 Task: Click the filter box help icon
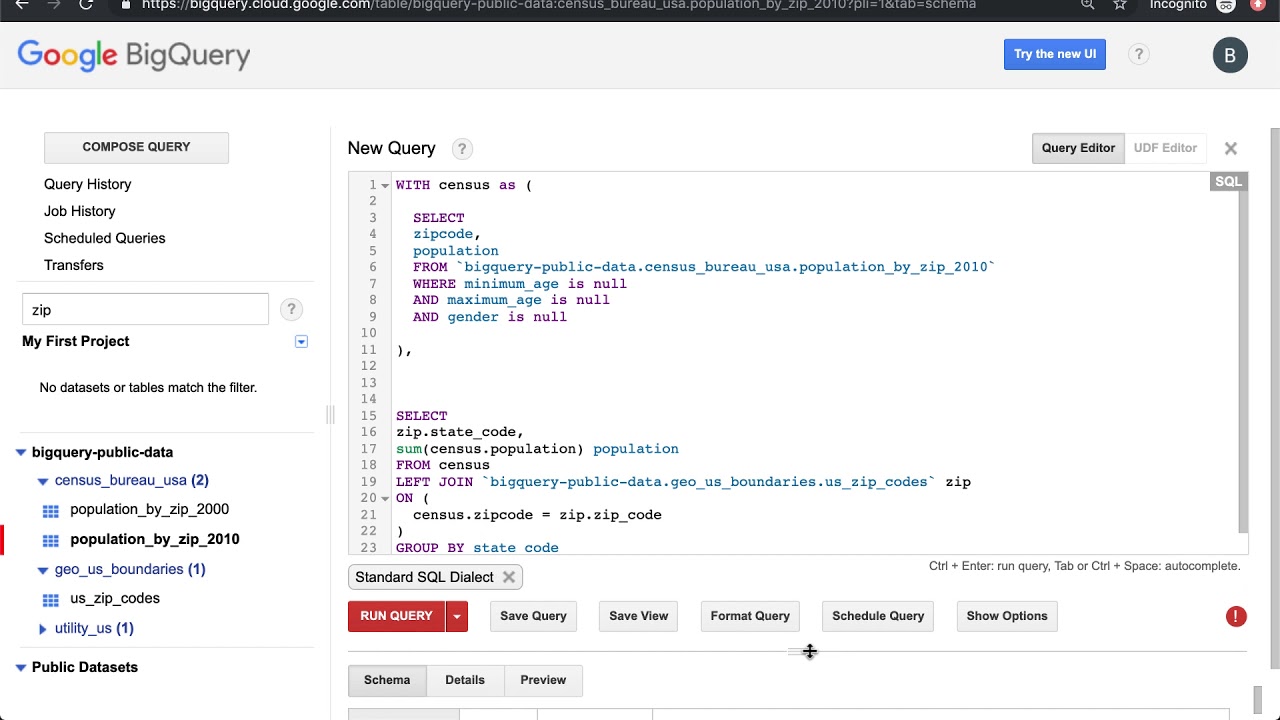click(291, 309)
